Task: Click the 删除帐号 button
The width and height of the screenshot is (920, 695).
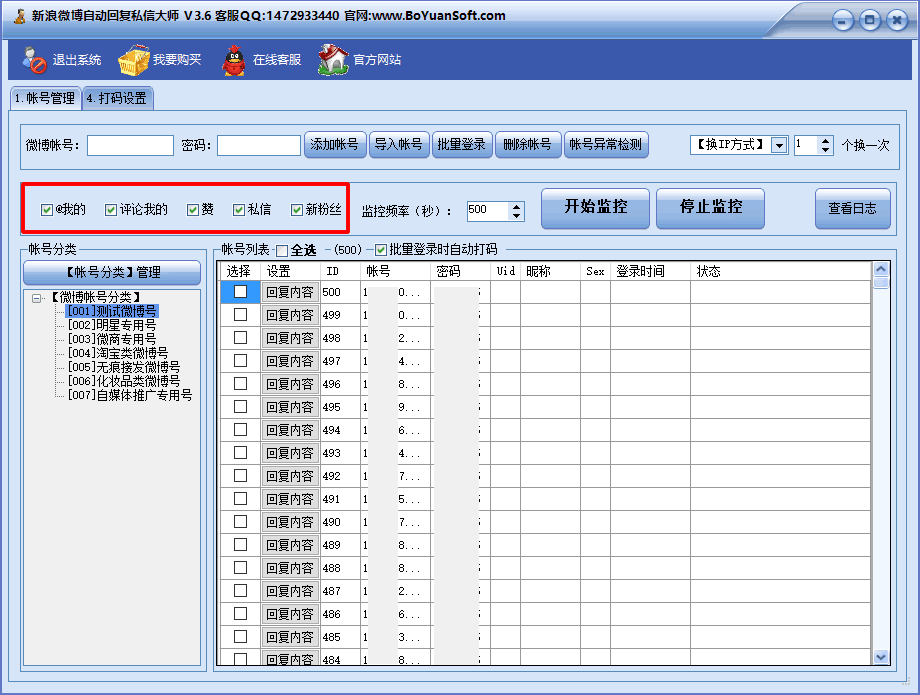Action: point(528,145)
